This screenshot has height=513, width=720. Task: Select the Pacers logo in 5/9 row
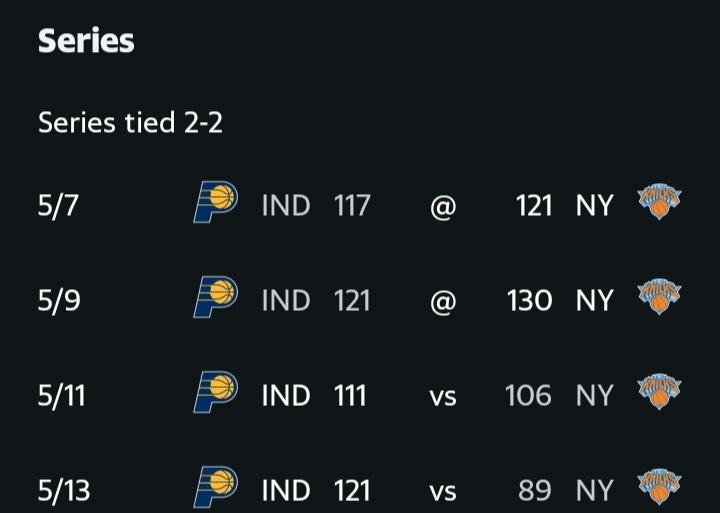[215, 297]
